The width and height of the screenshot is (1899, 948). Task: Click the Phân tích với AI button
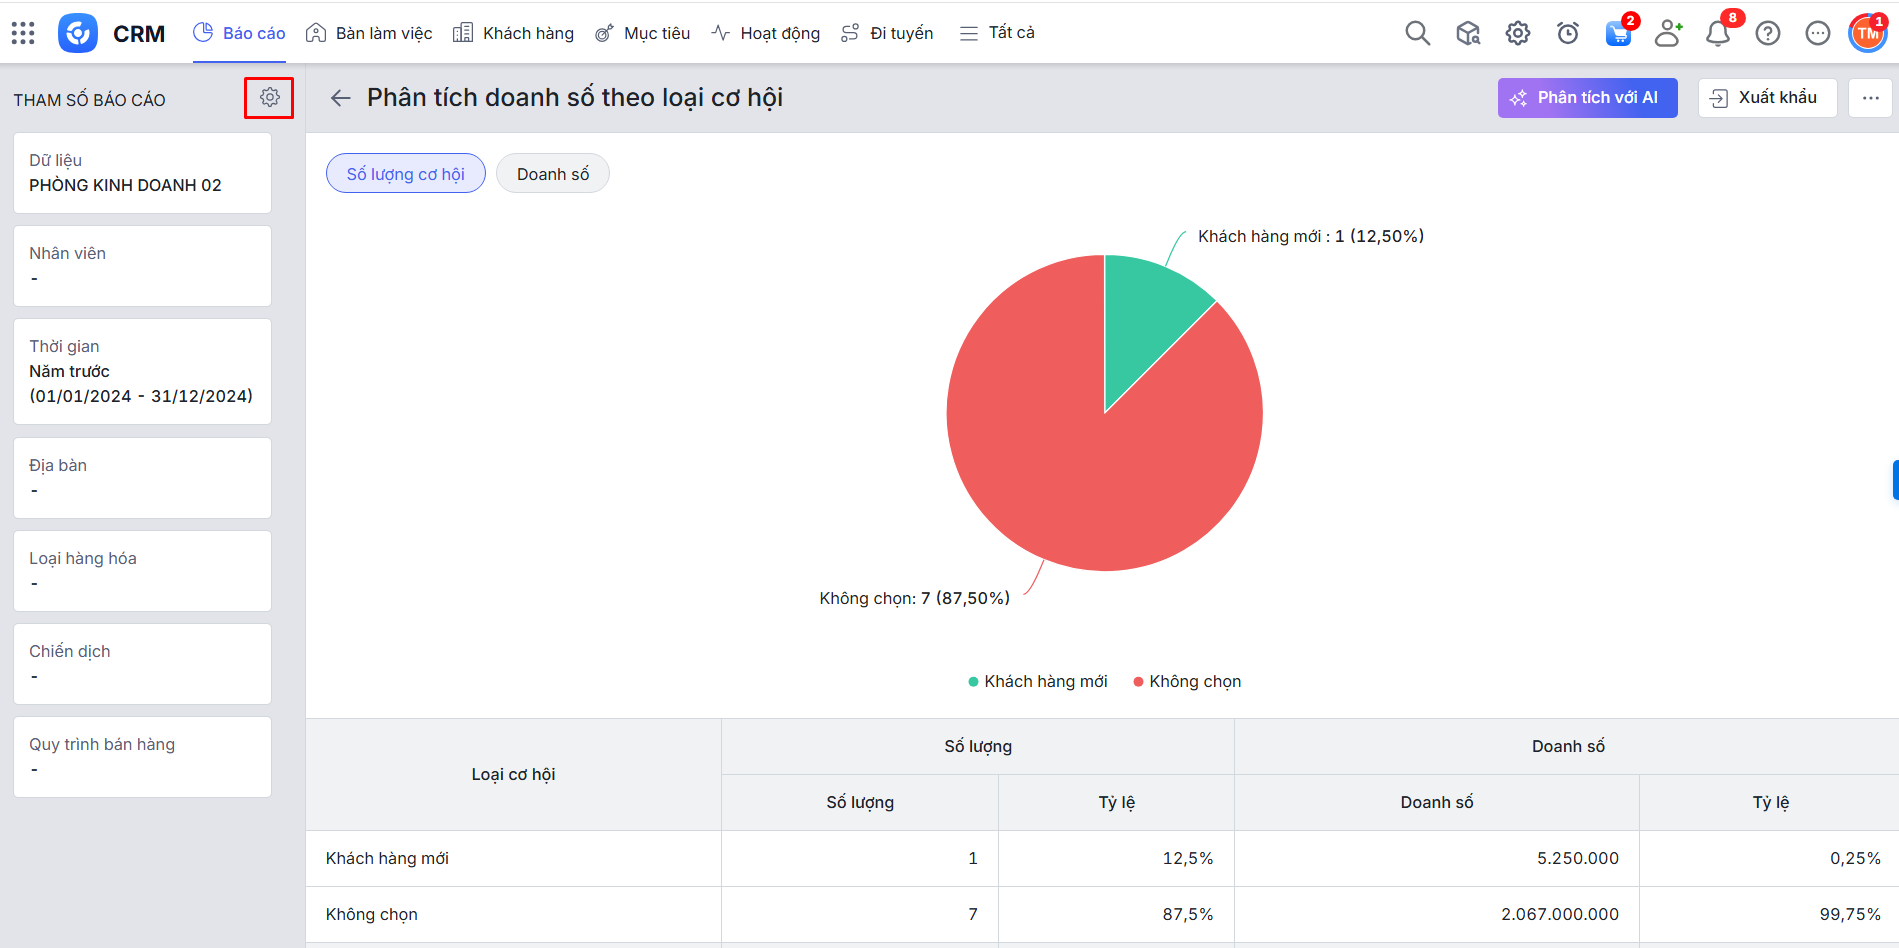tap(1587, 98)
